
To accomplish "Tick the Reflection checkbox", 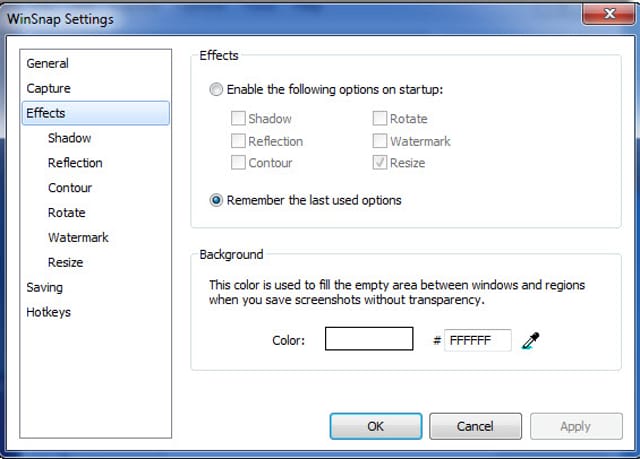I will 238,141.
